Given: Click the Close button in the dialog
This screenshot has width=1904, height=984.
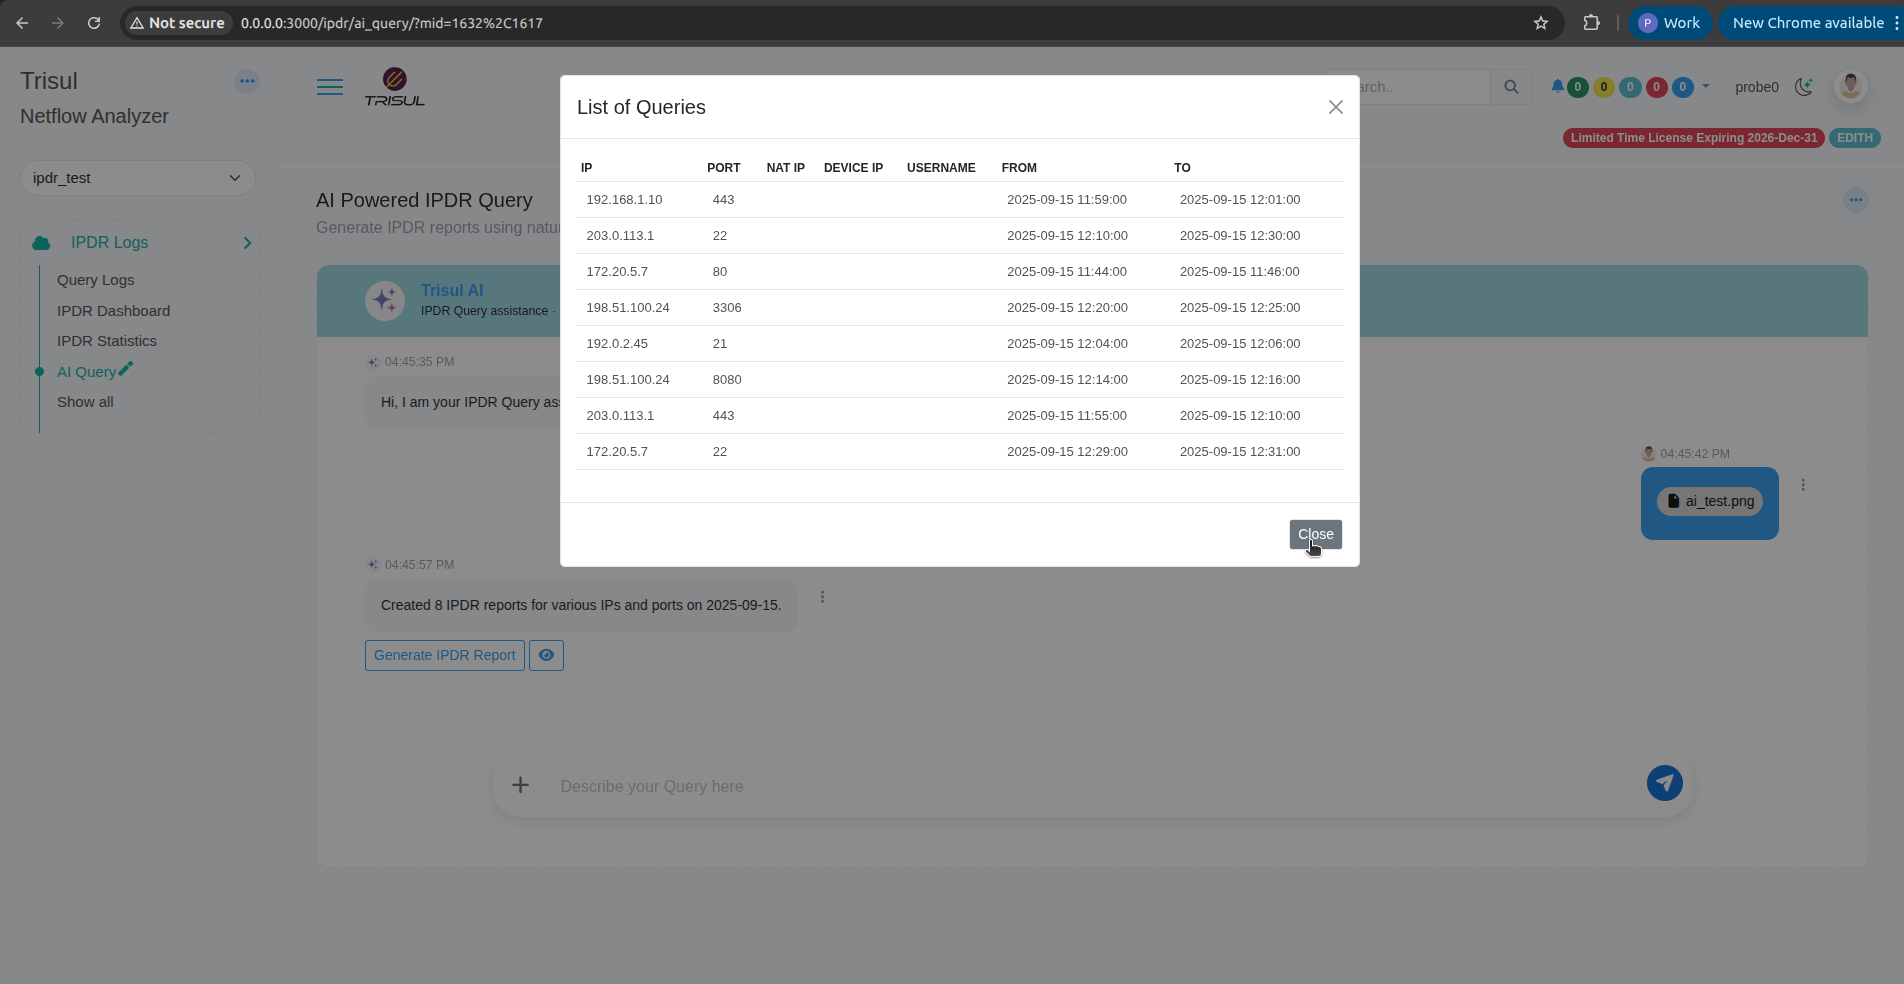Looking at the screenshot, I should (x=1315, y=535).
